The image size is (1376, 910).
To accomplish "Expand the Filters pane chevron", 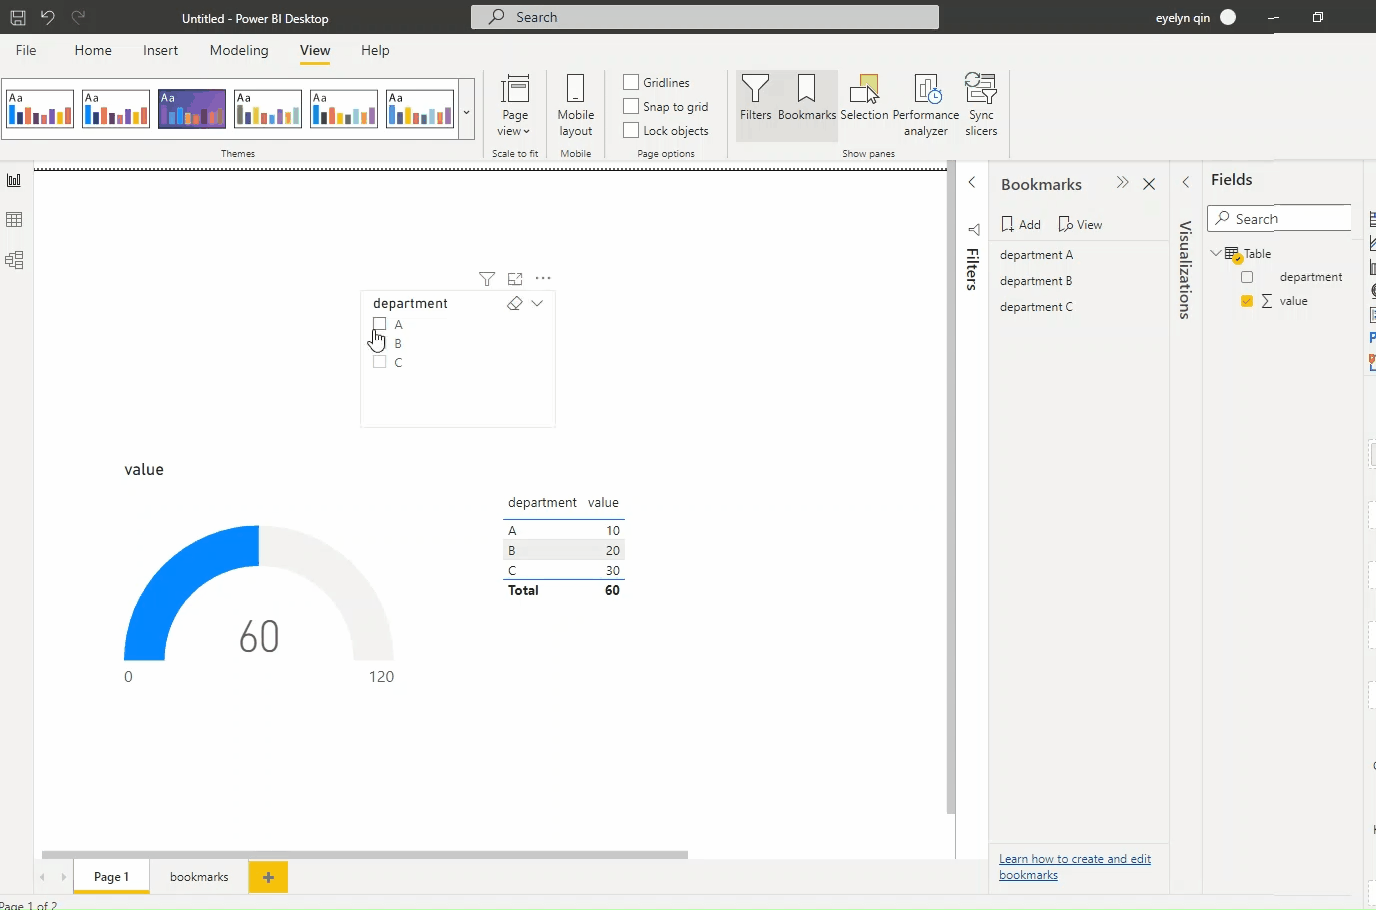I will pyautogui.click(x=971, y=183).
